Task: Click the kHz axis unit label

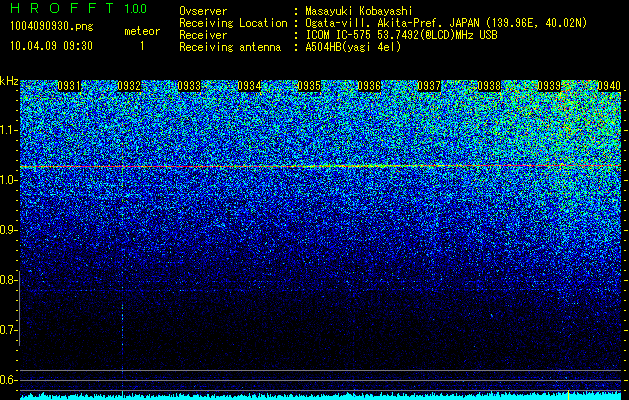Action: pyautogui.click(x=9, y=81)
